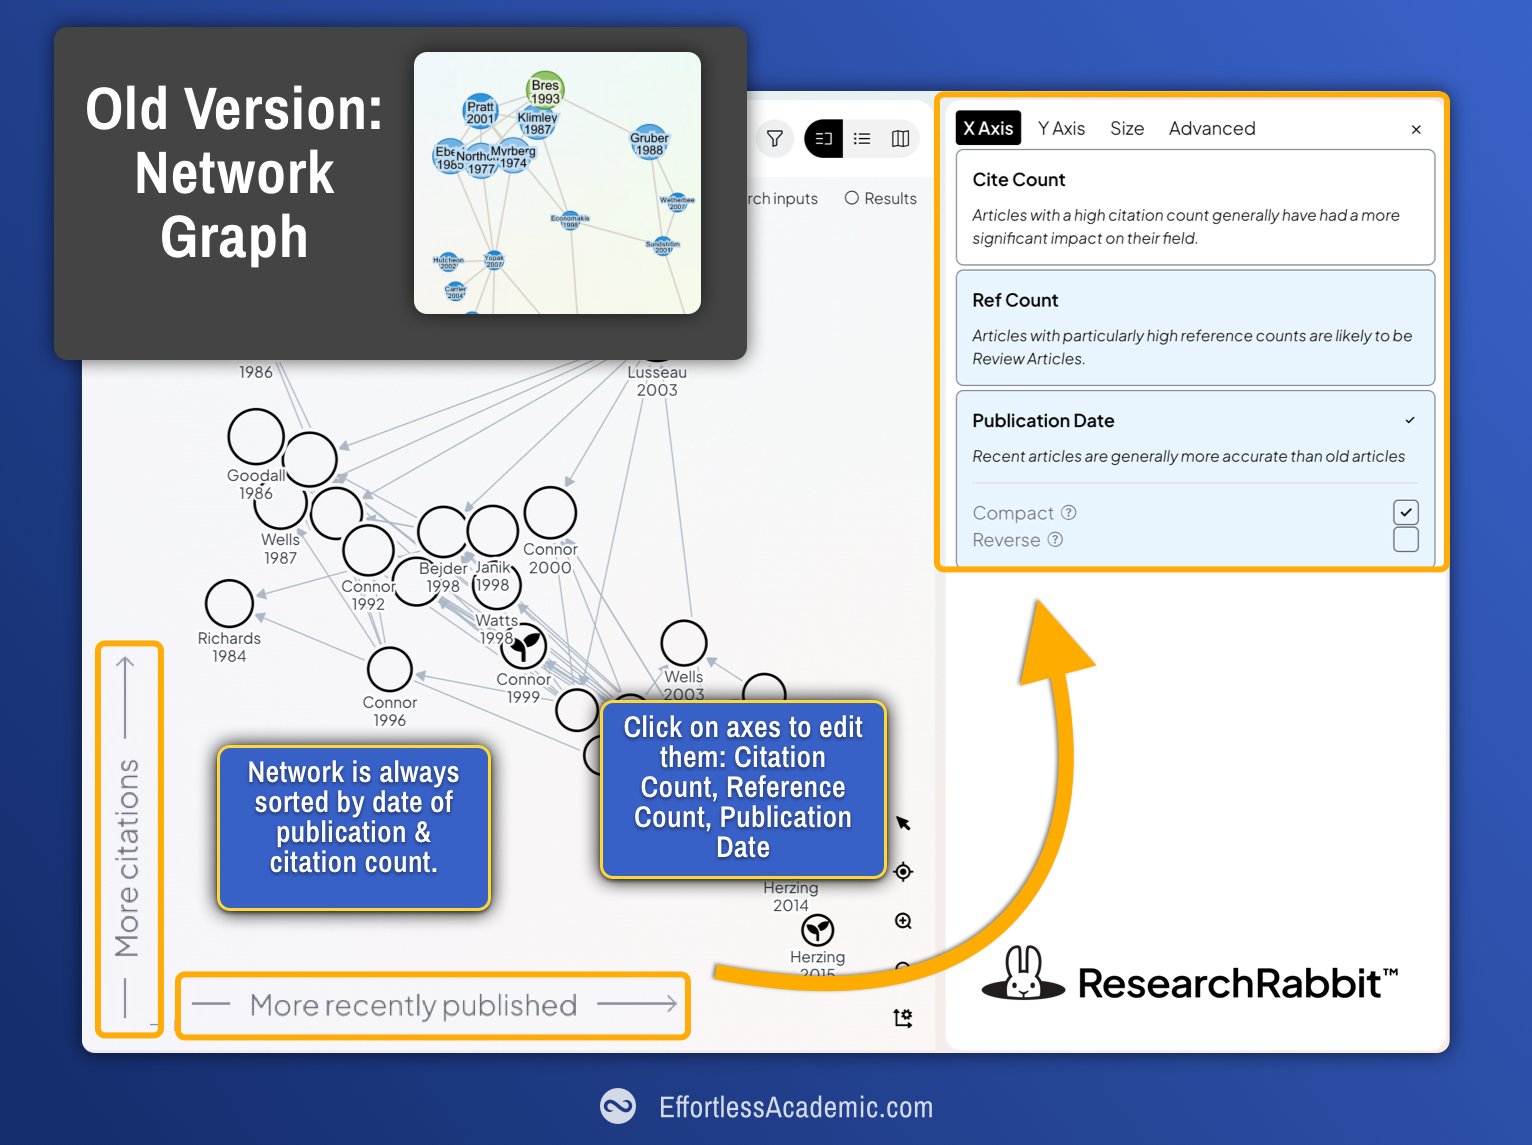Choose the Cite Count option card
The height and width of the screenshot is (1145, 1532).
pyautogui.click(x=1195, y=207)
